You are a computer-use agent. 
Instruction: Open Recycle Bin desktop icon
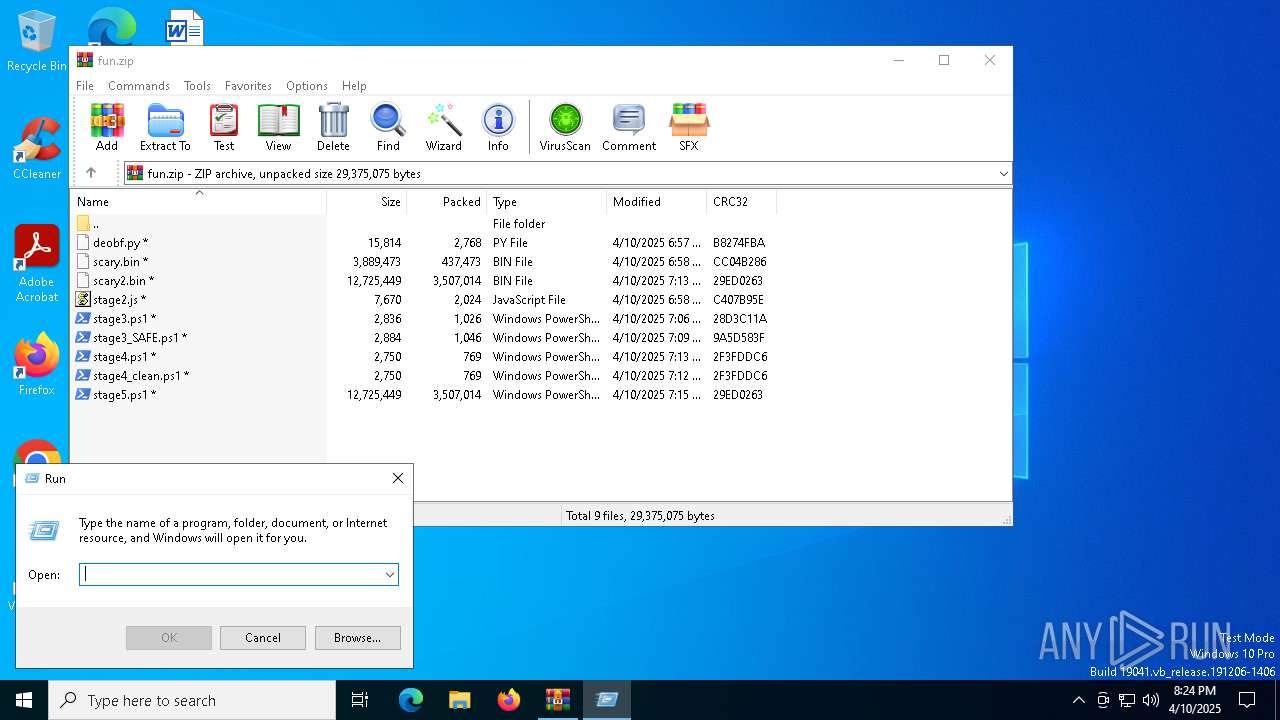[37, 42]
